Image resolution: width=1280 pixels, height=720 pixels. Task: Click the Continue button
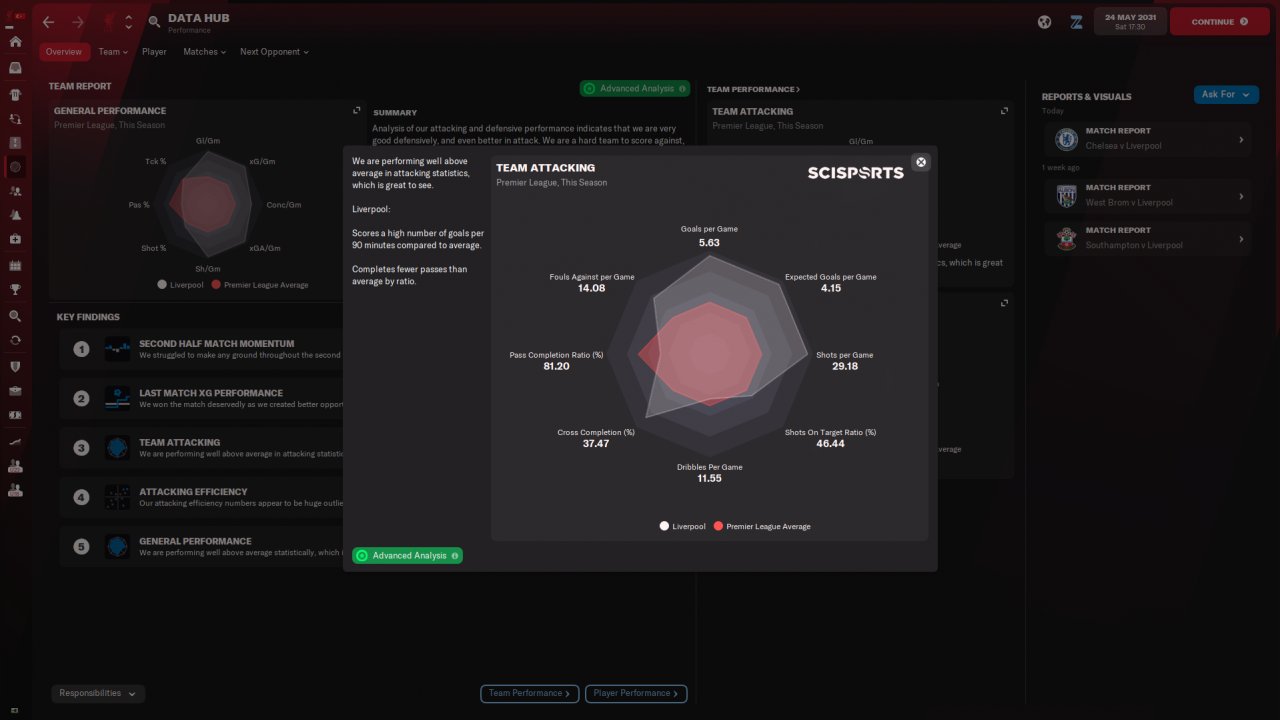point(1220,21)
